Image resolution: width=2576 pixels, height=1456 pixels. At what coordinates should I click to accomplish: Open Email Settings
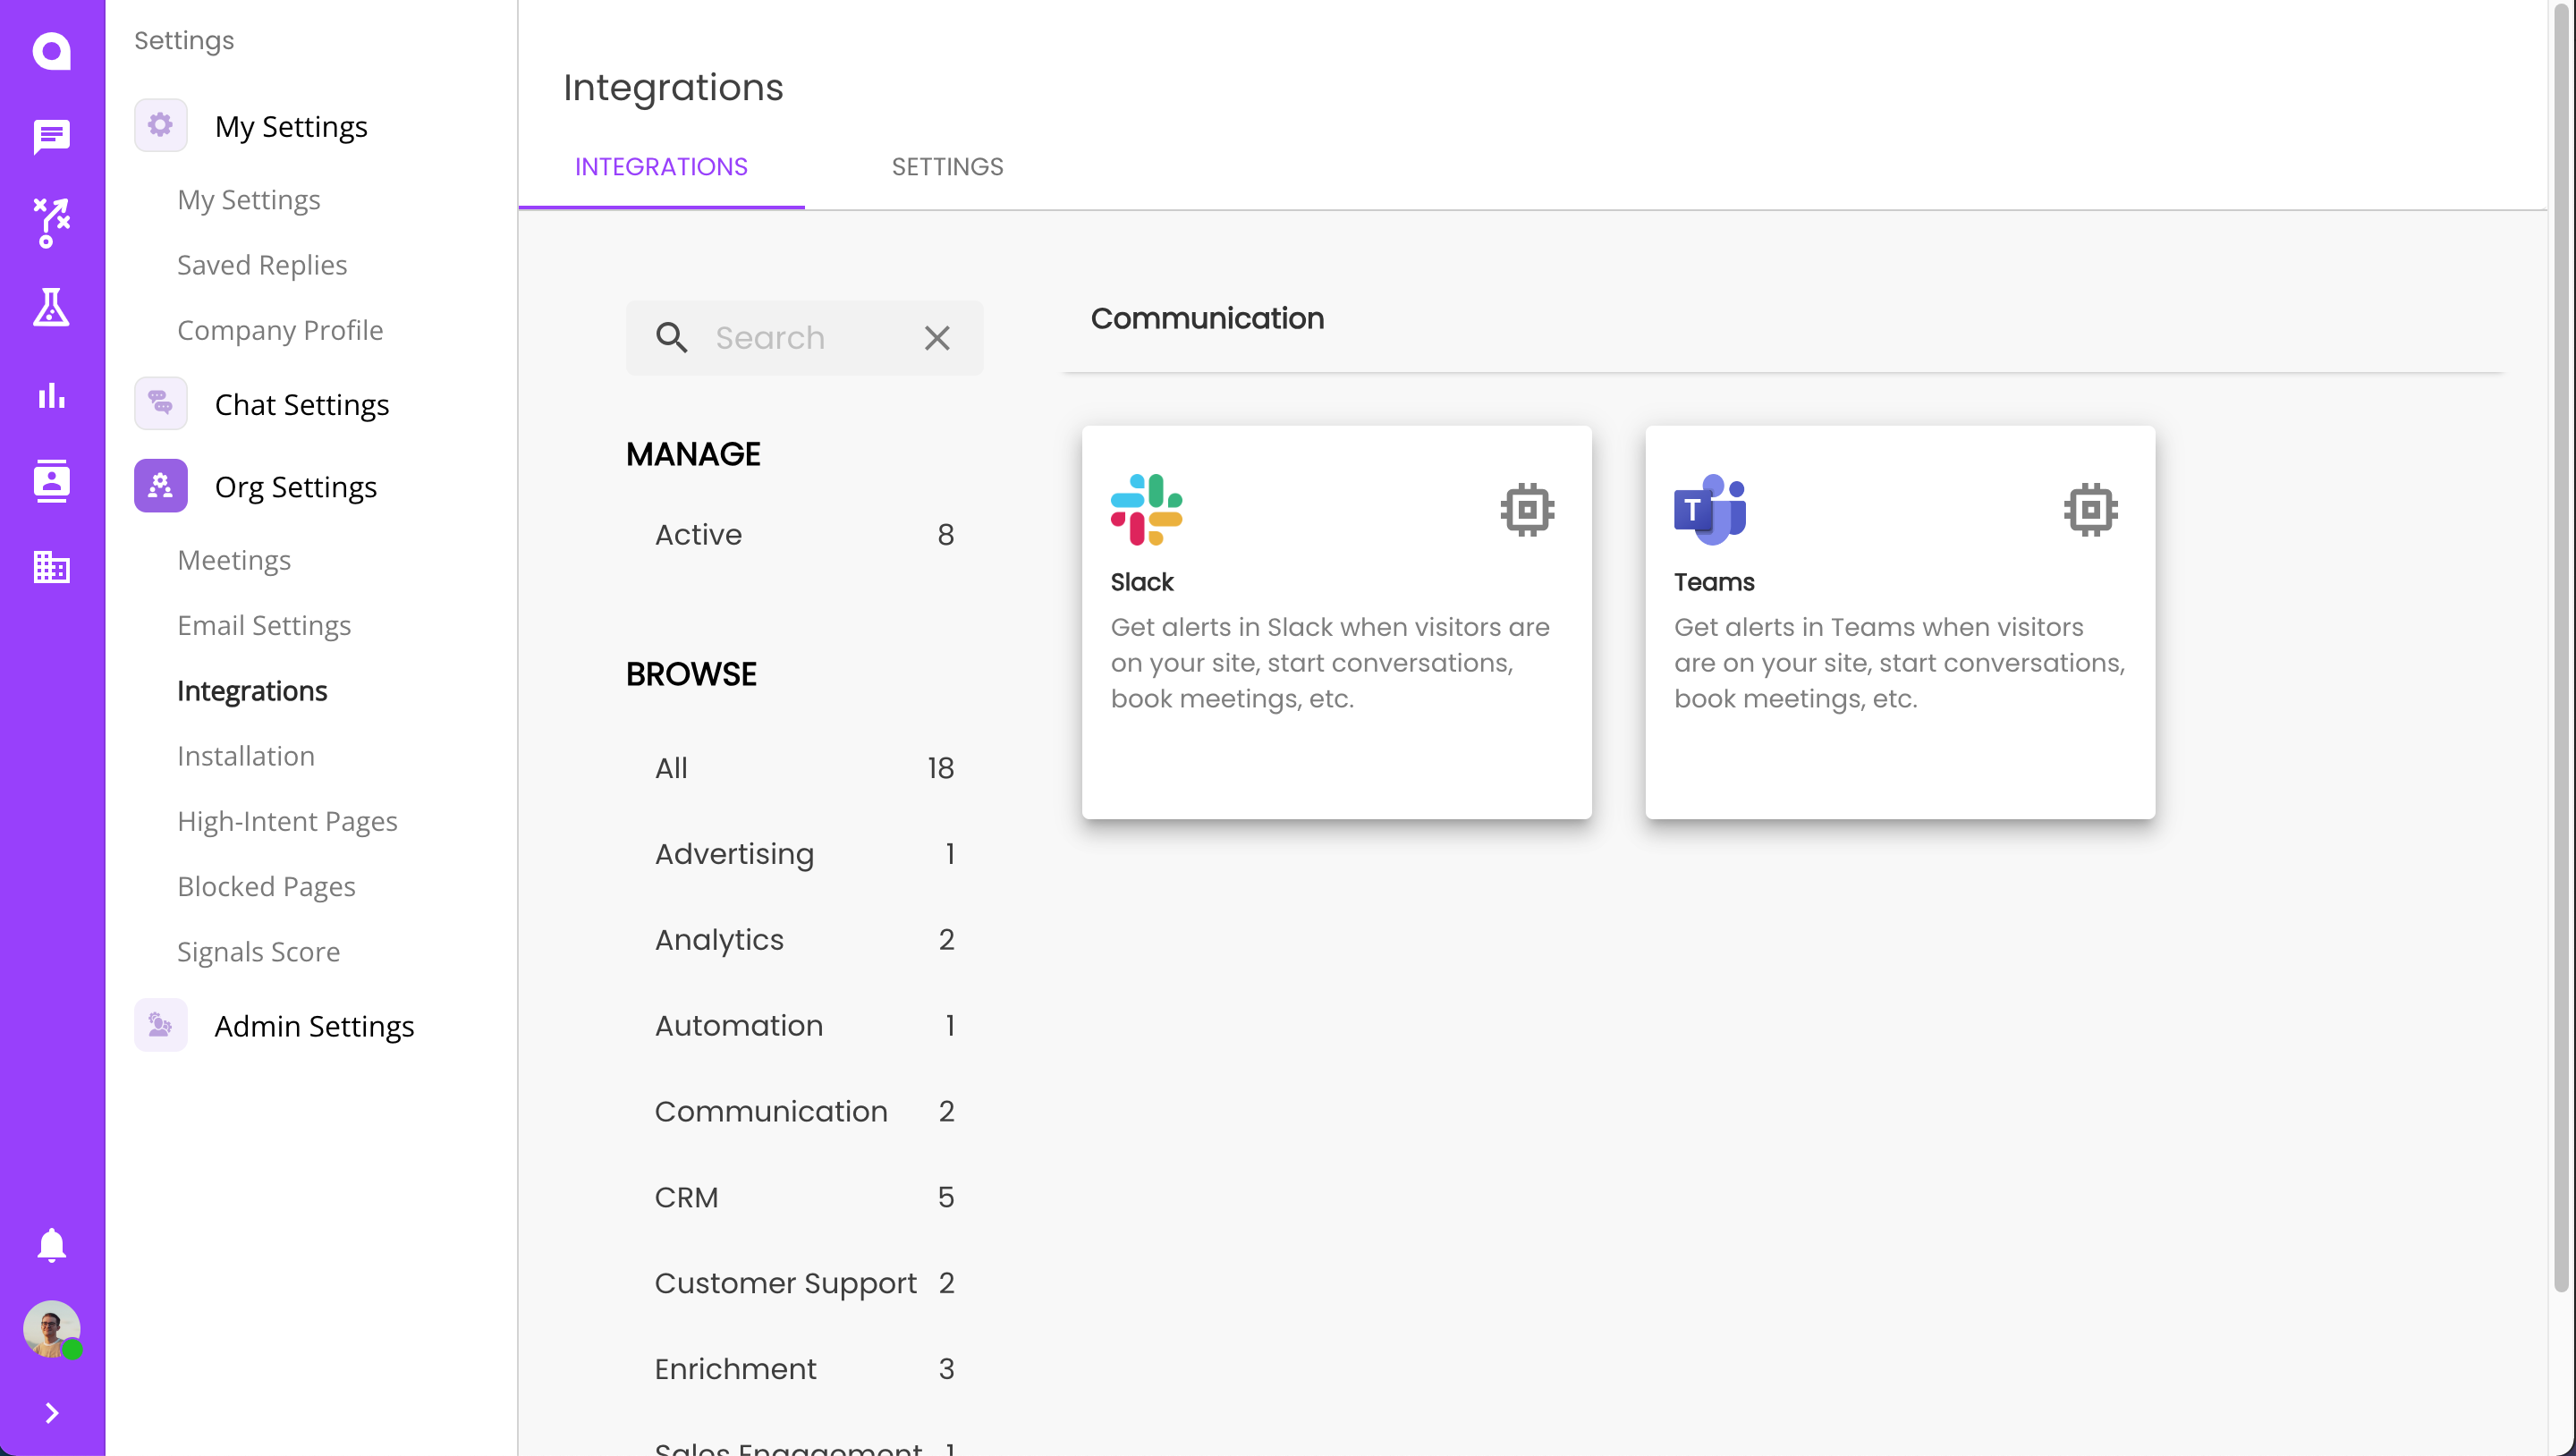point(264,625)
